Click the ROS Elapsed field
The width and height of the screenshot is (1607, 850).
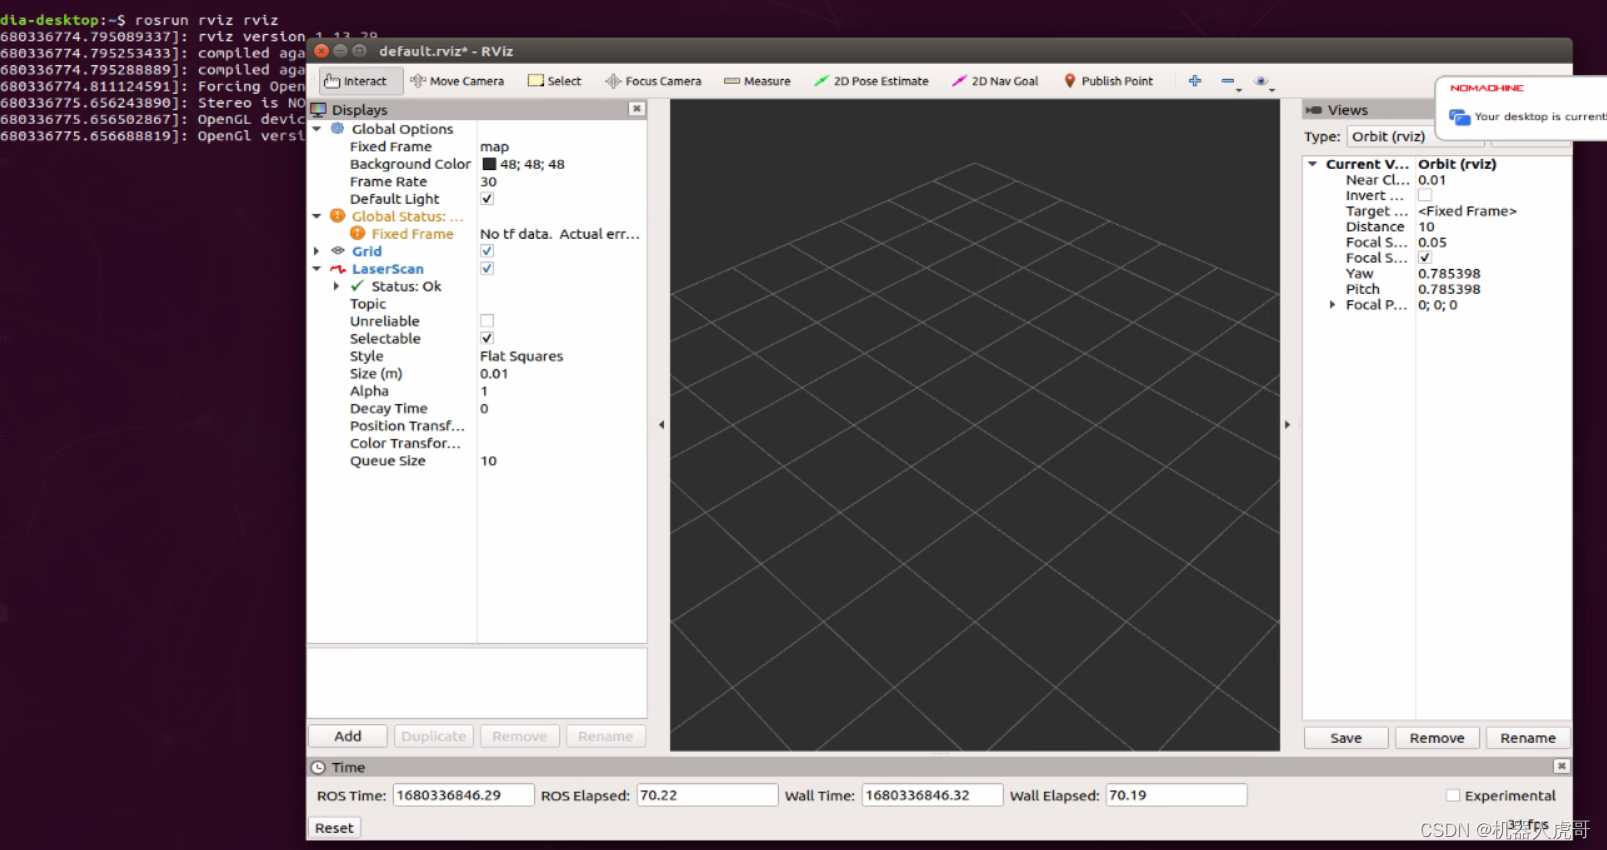pyautogui.click(x=707, y=795)
